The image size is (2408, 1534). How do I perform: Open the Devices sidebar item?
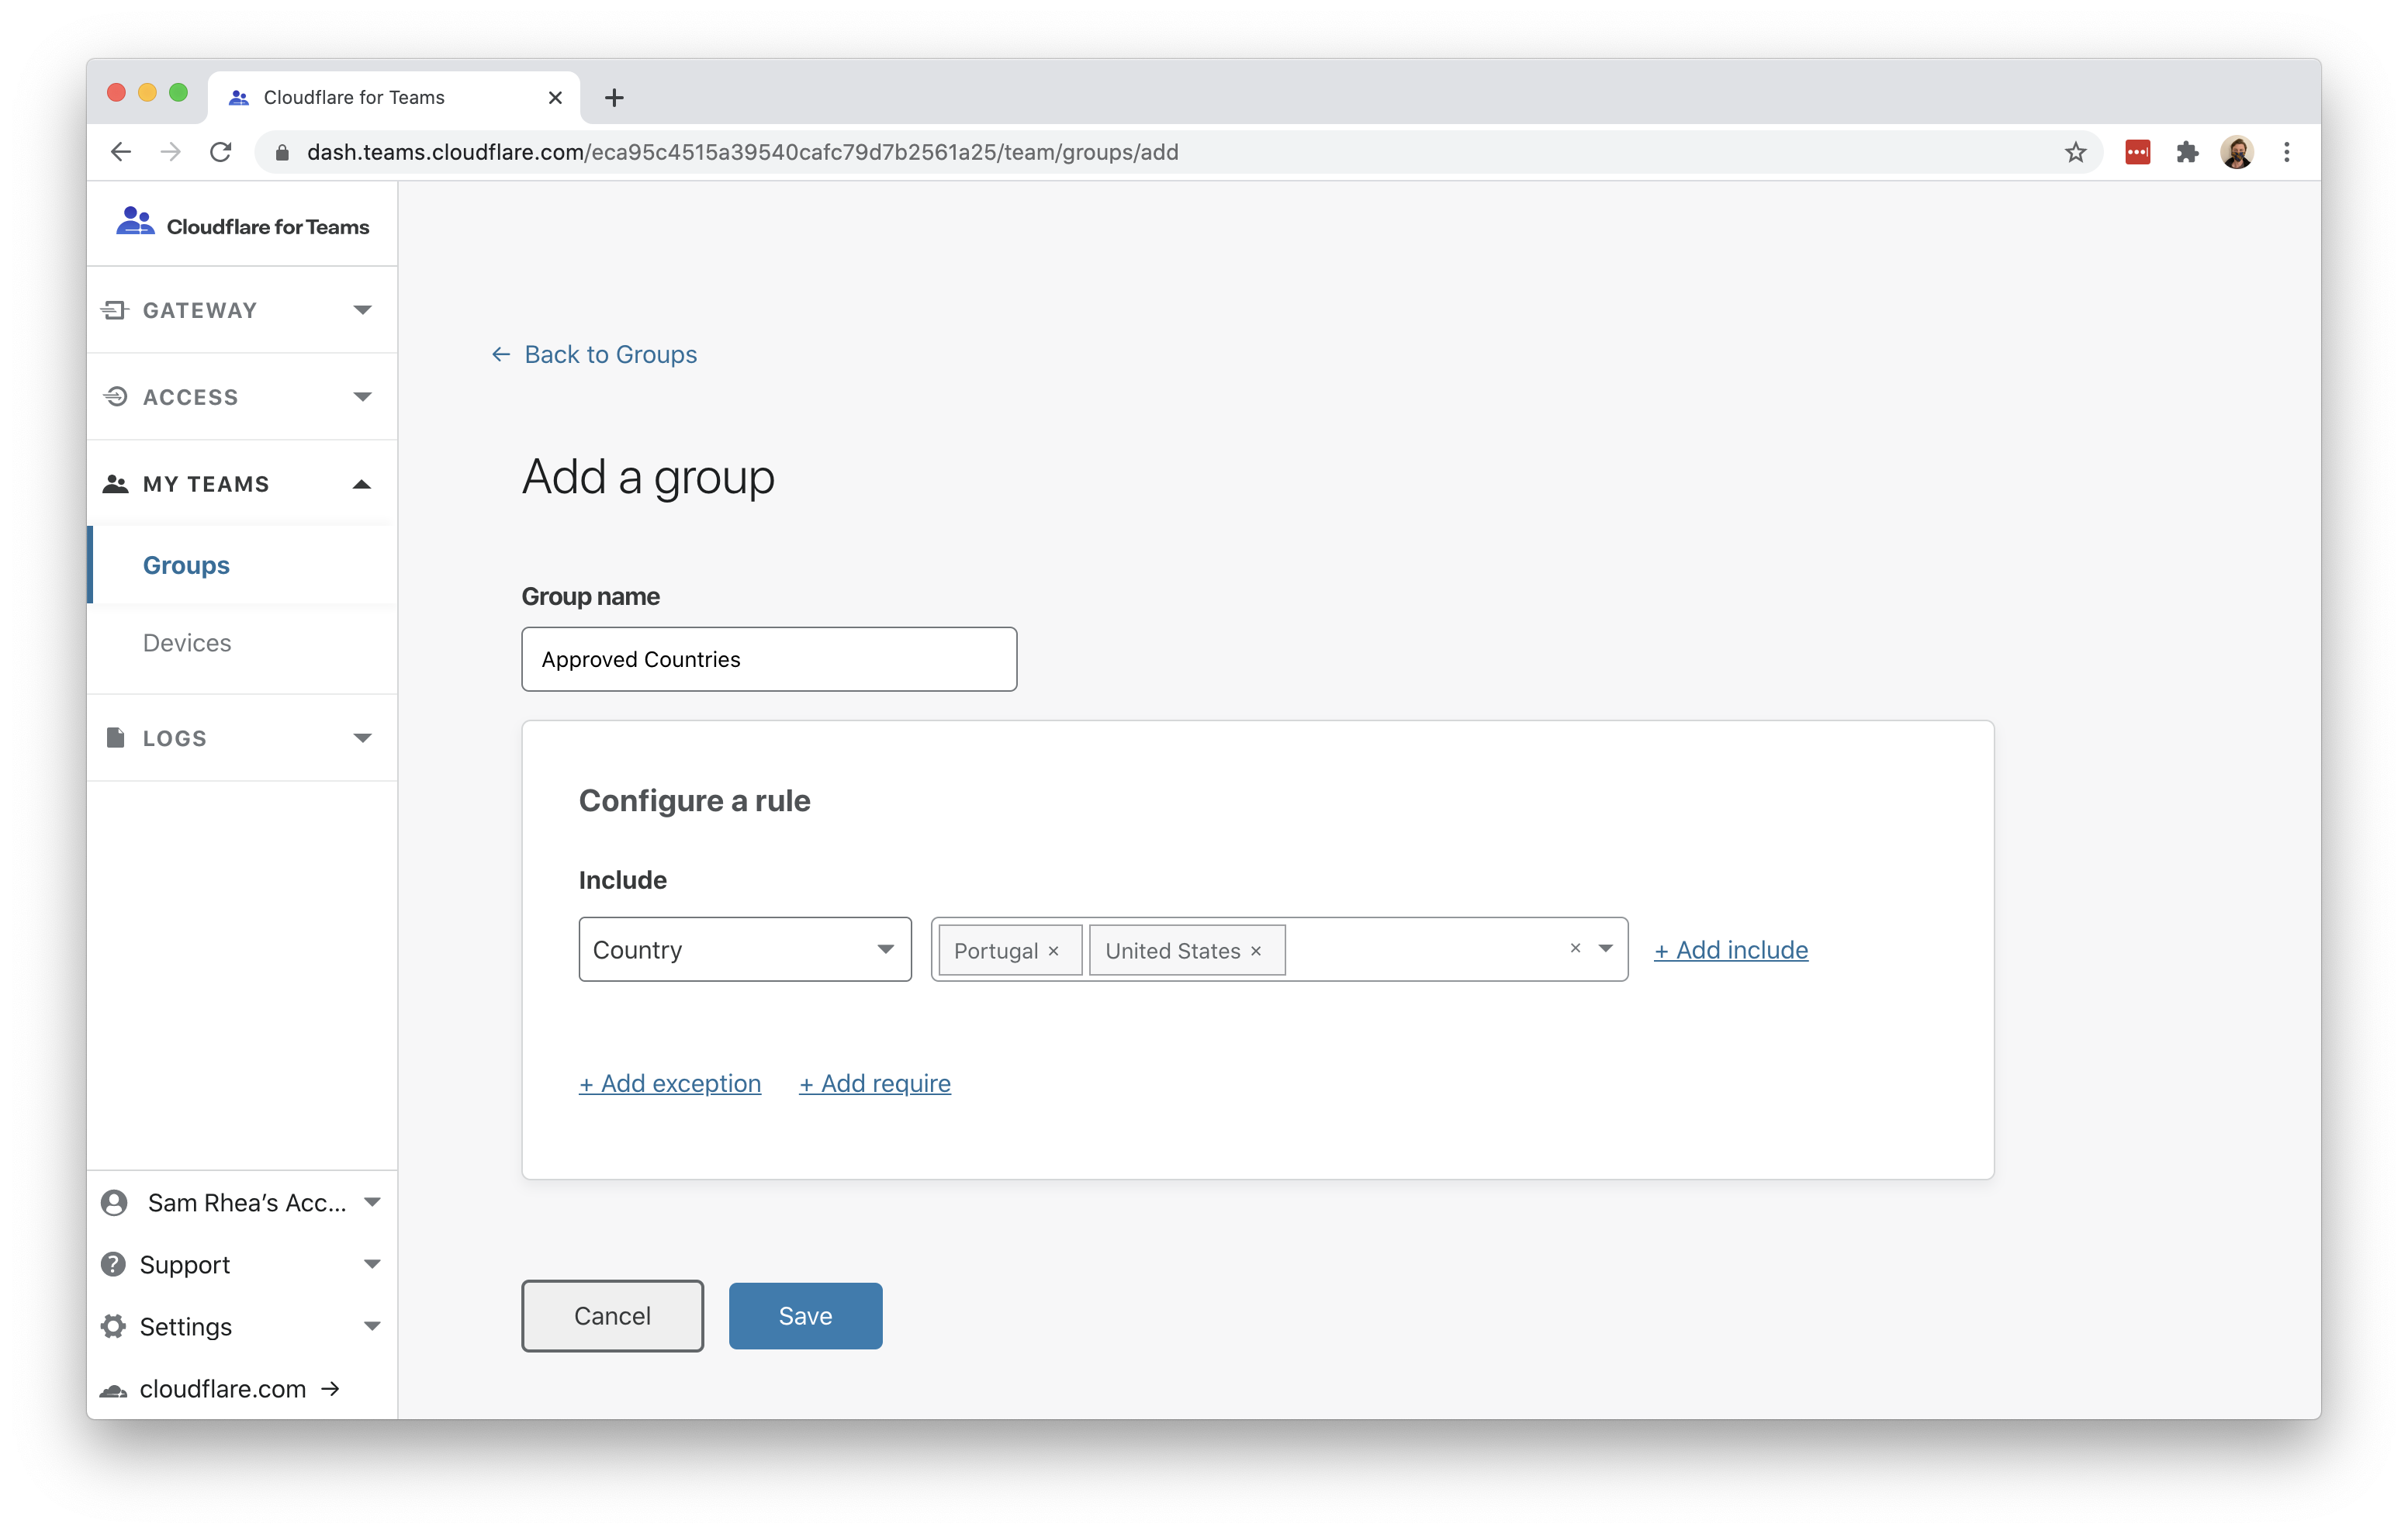pyautogui.click(x=187, y=643)
